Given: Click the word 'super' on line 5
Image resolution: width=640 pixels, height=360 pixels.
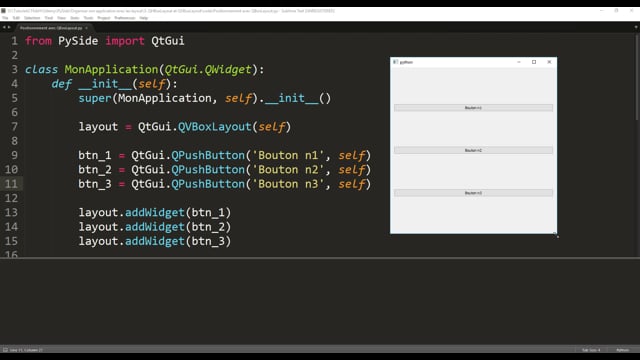Looking at the screenshot, I should click(95, 98).
